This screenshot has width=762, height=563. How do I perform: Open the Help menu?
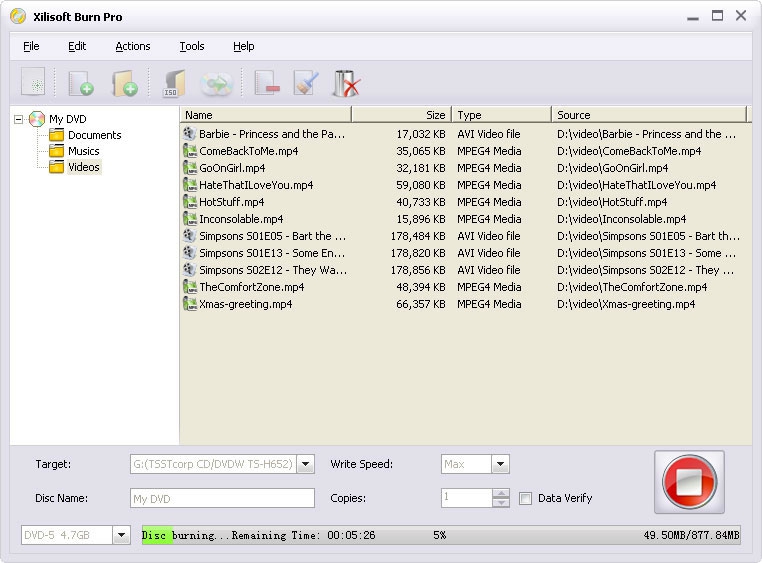(x=243, y=46)
